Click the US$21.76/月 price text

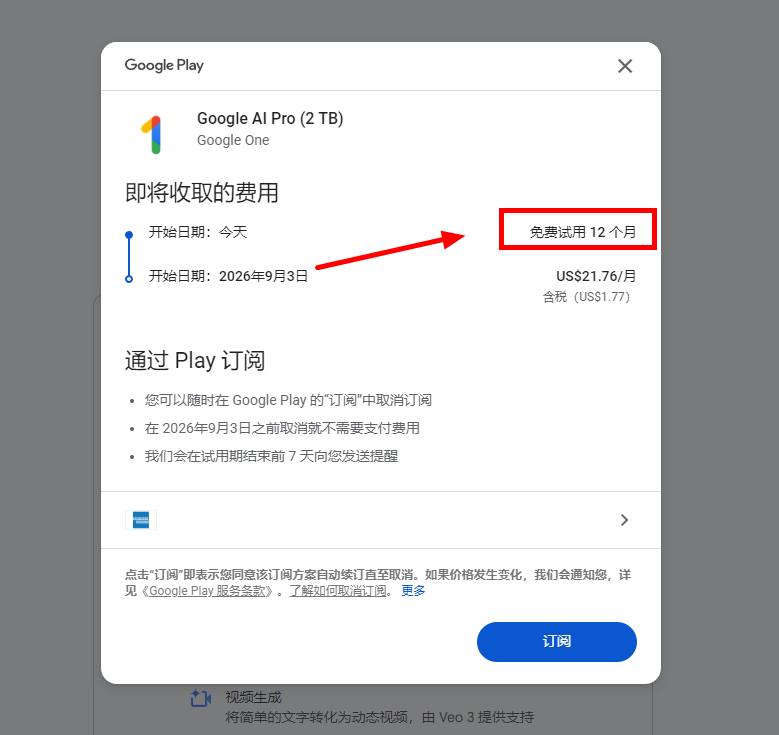596,276
